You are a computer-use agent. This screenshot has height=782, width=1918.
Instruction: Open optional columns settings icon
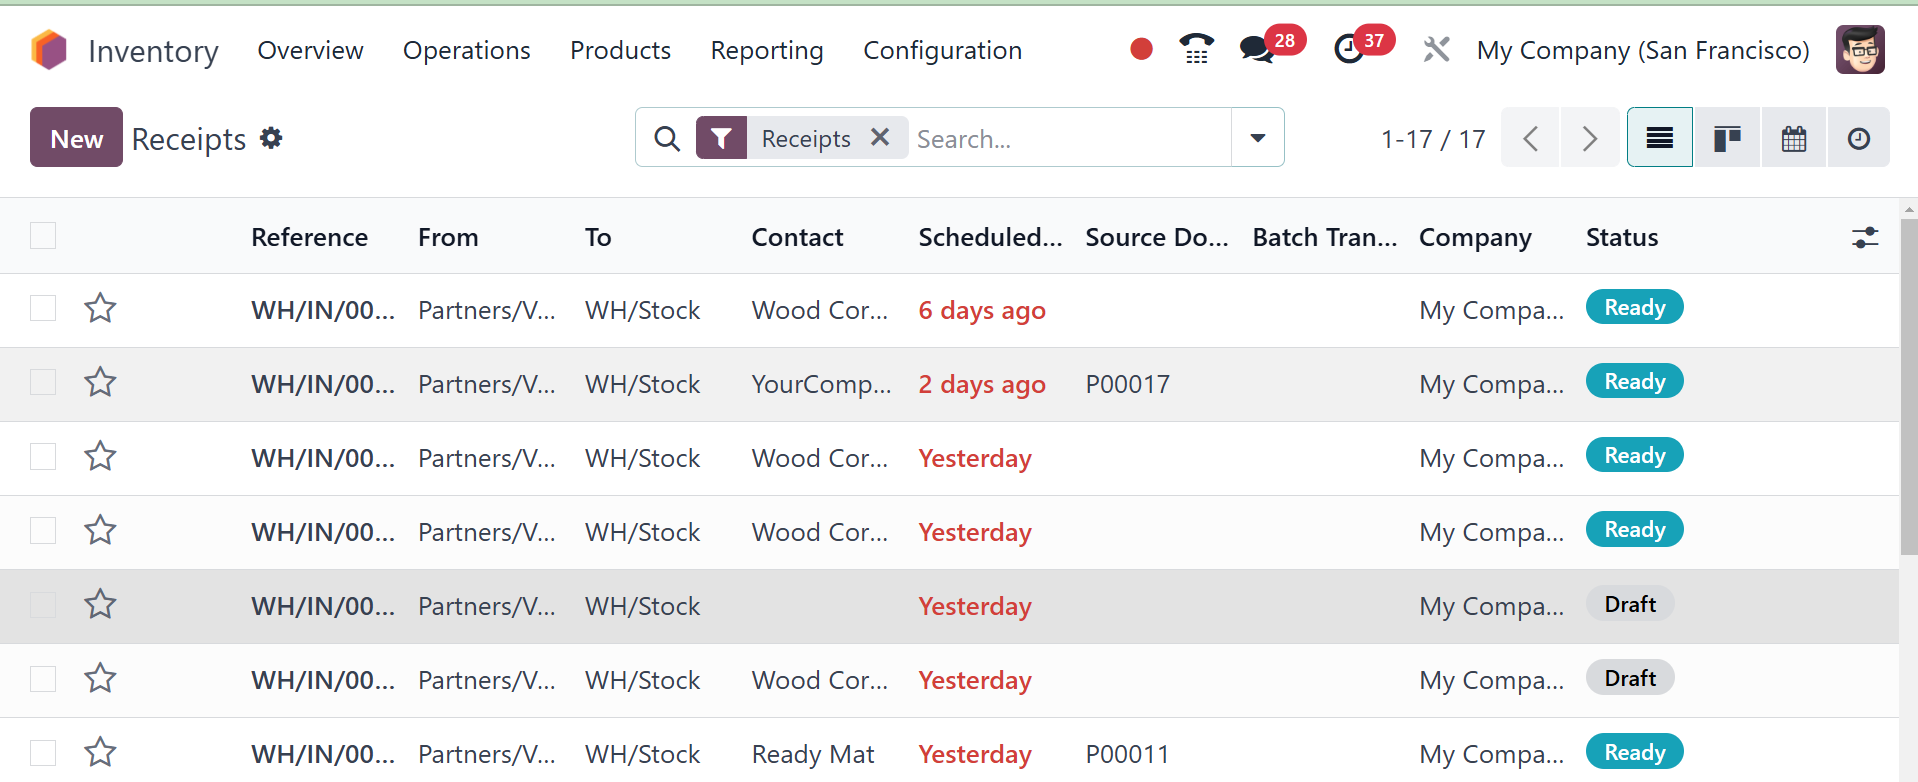[1865, 237]
